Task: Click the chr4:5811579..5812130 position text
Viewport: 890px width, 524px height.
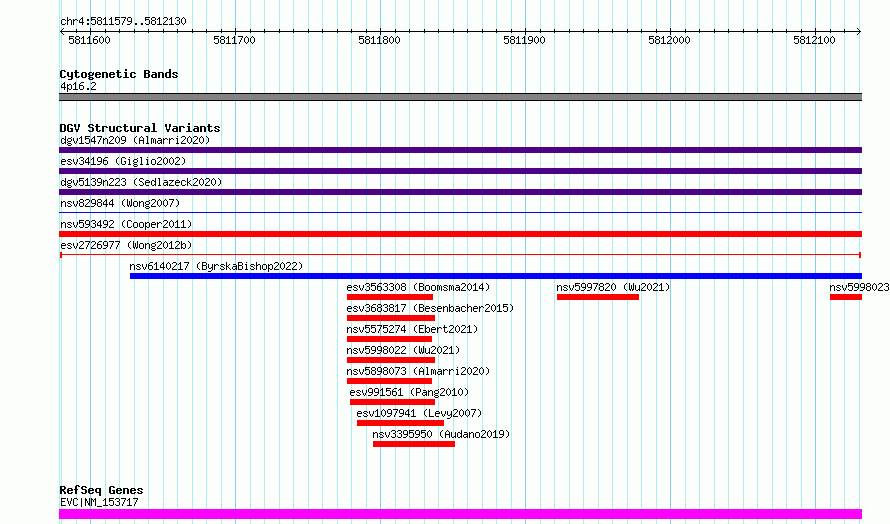Action: (x=123, y=21)
